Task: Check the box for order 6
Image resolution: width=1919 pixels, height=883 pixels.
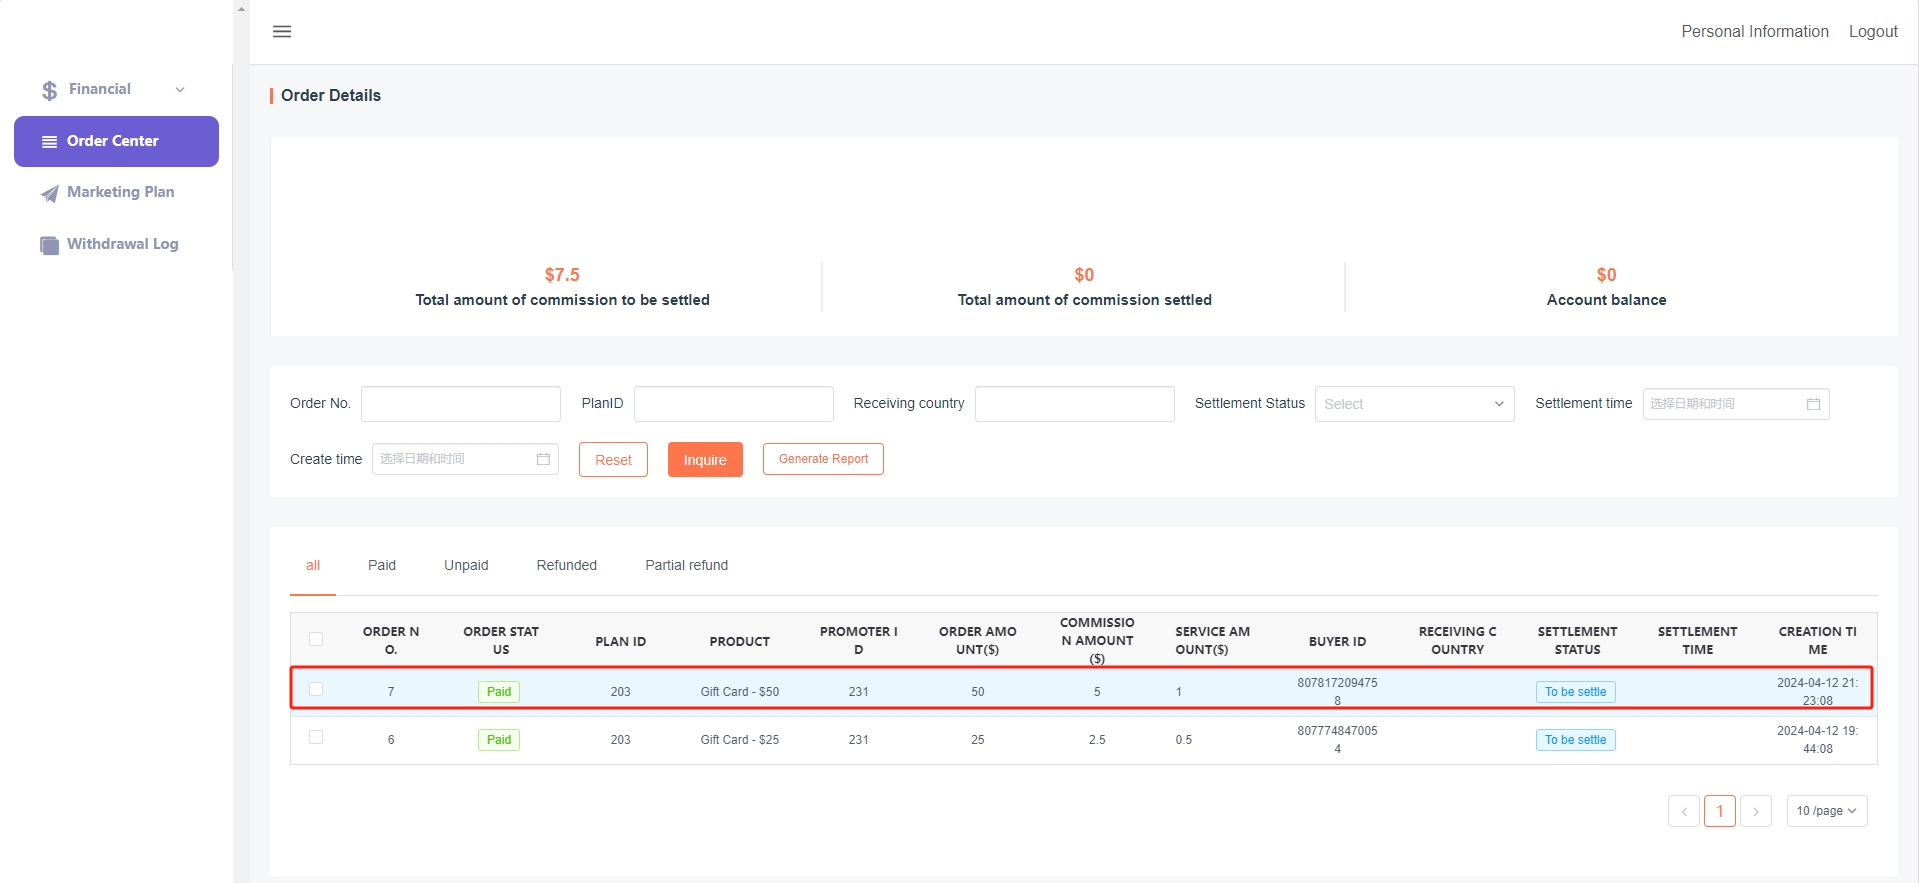Action: [316, 737]
